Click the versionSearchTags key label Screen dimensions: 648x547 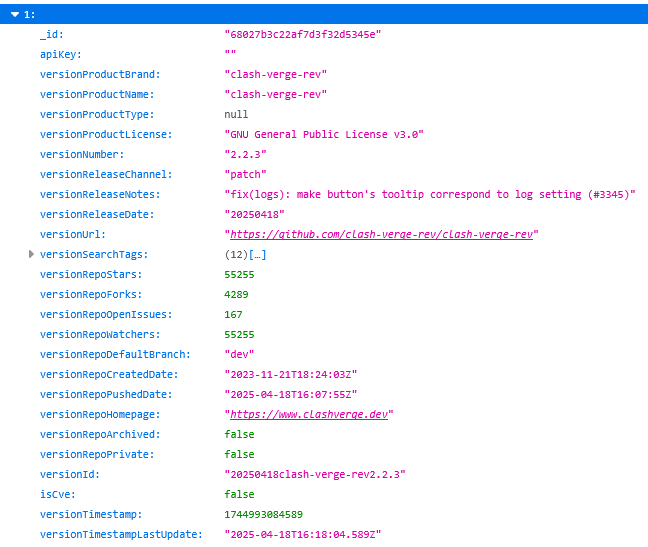coord(94,254)
